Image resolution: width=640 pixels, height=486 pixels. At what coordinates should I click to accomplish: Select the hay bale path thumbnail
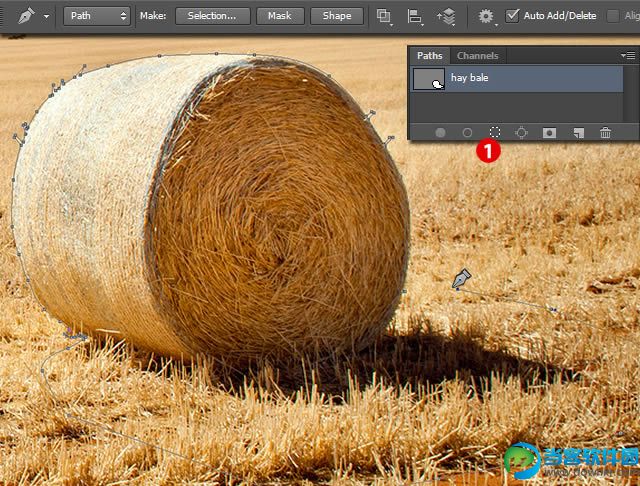428,79
